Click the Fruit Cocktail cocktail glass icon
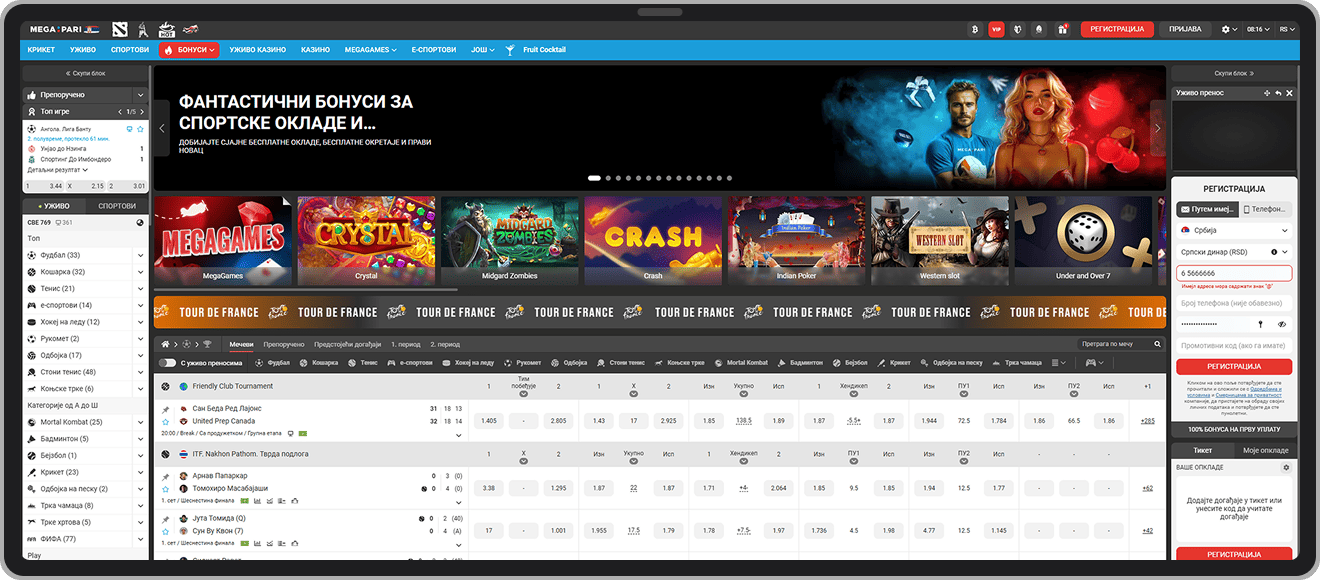This screenshot has height=580, width=1320. (509, 50)
